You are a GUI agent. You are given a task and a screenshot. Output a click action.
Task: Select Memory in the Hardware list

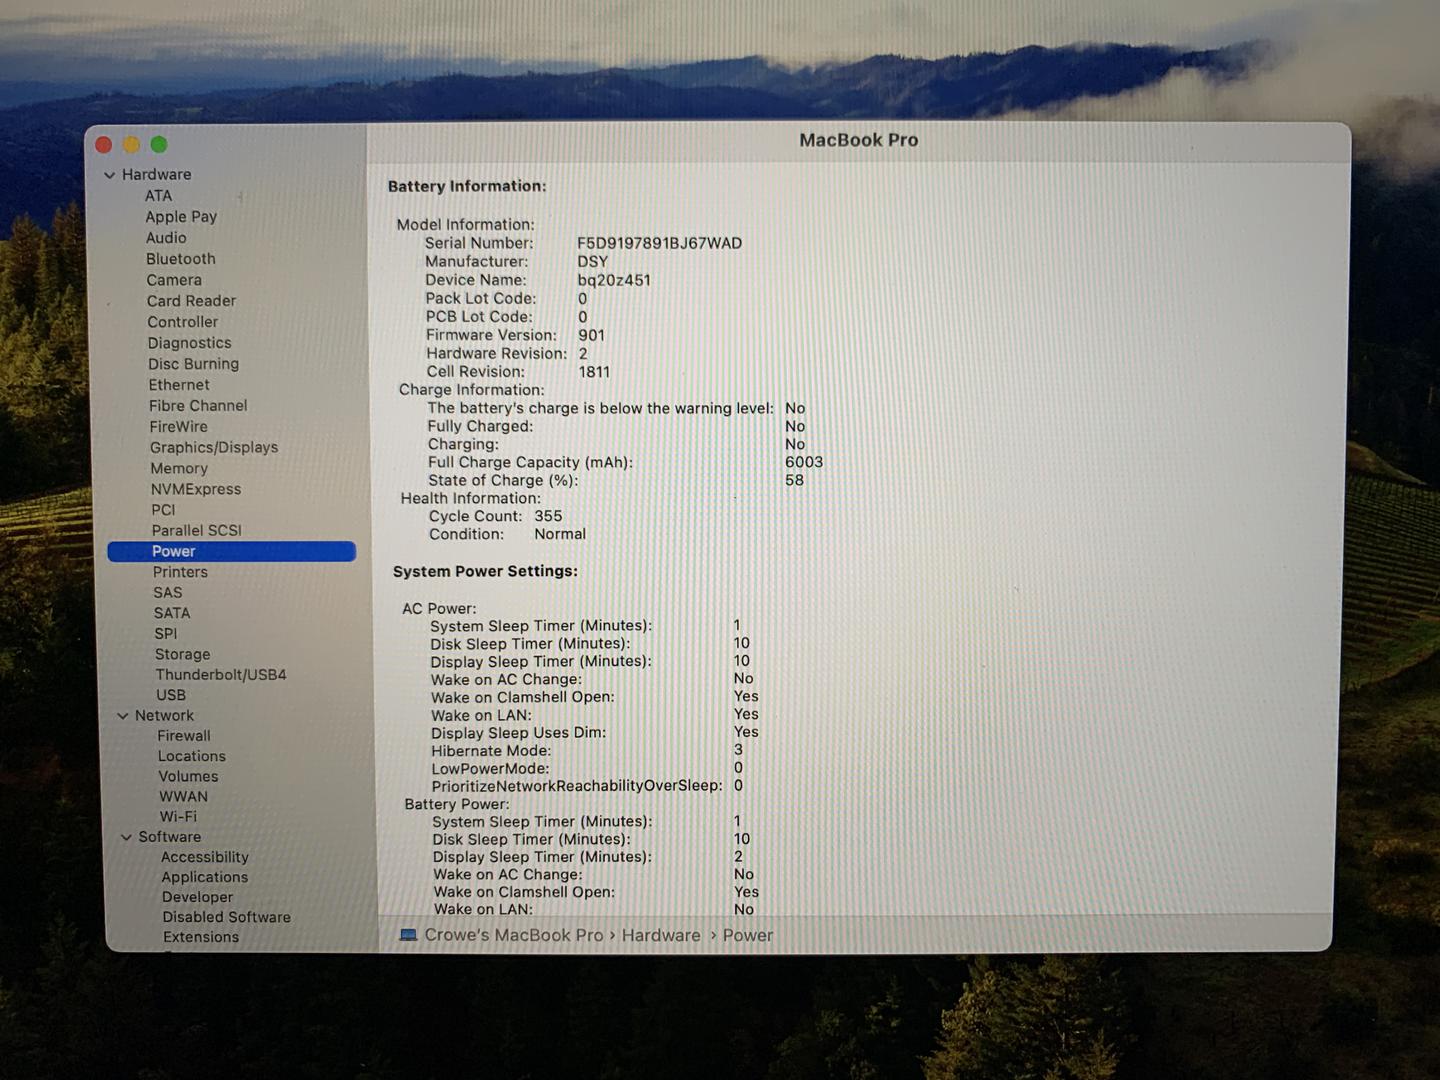click(179, 468)
